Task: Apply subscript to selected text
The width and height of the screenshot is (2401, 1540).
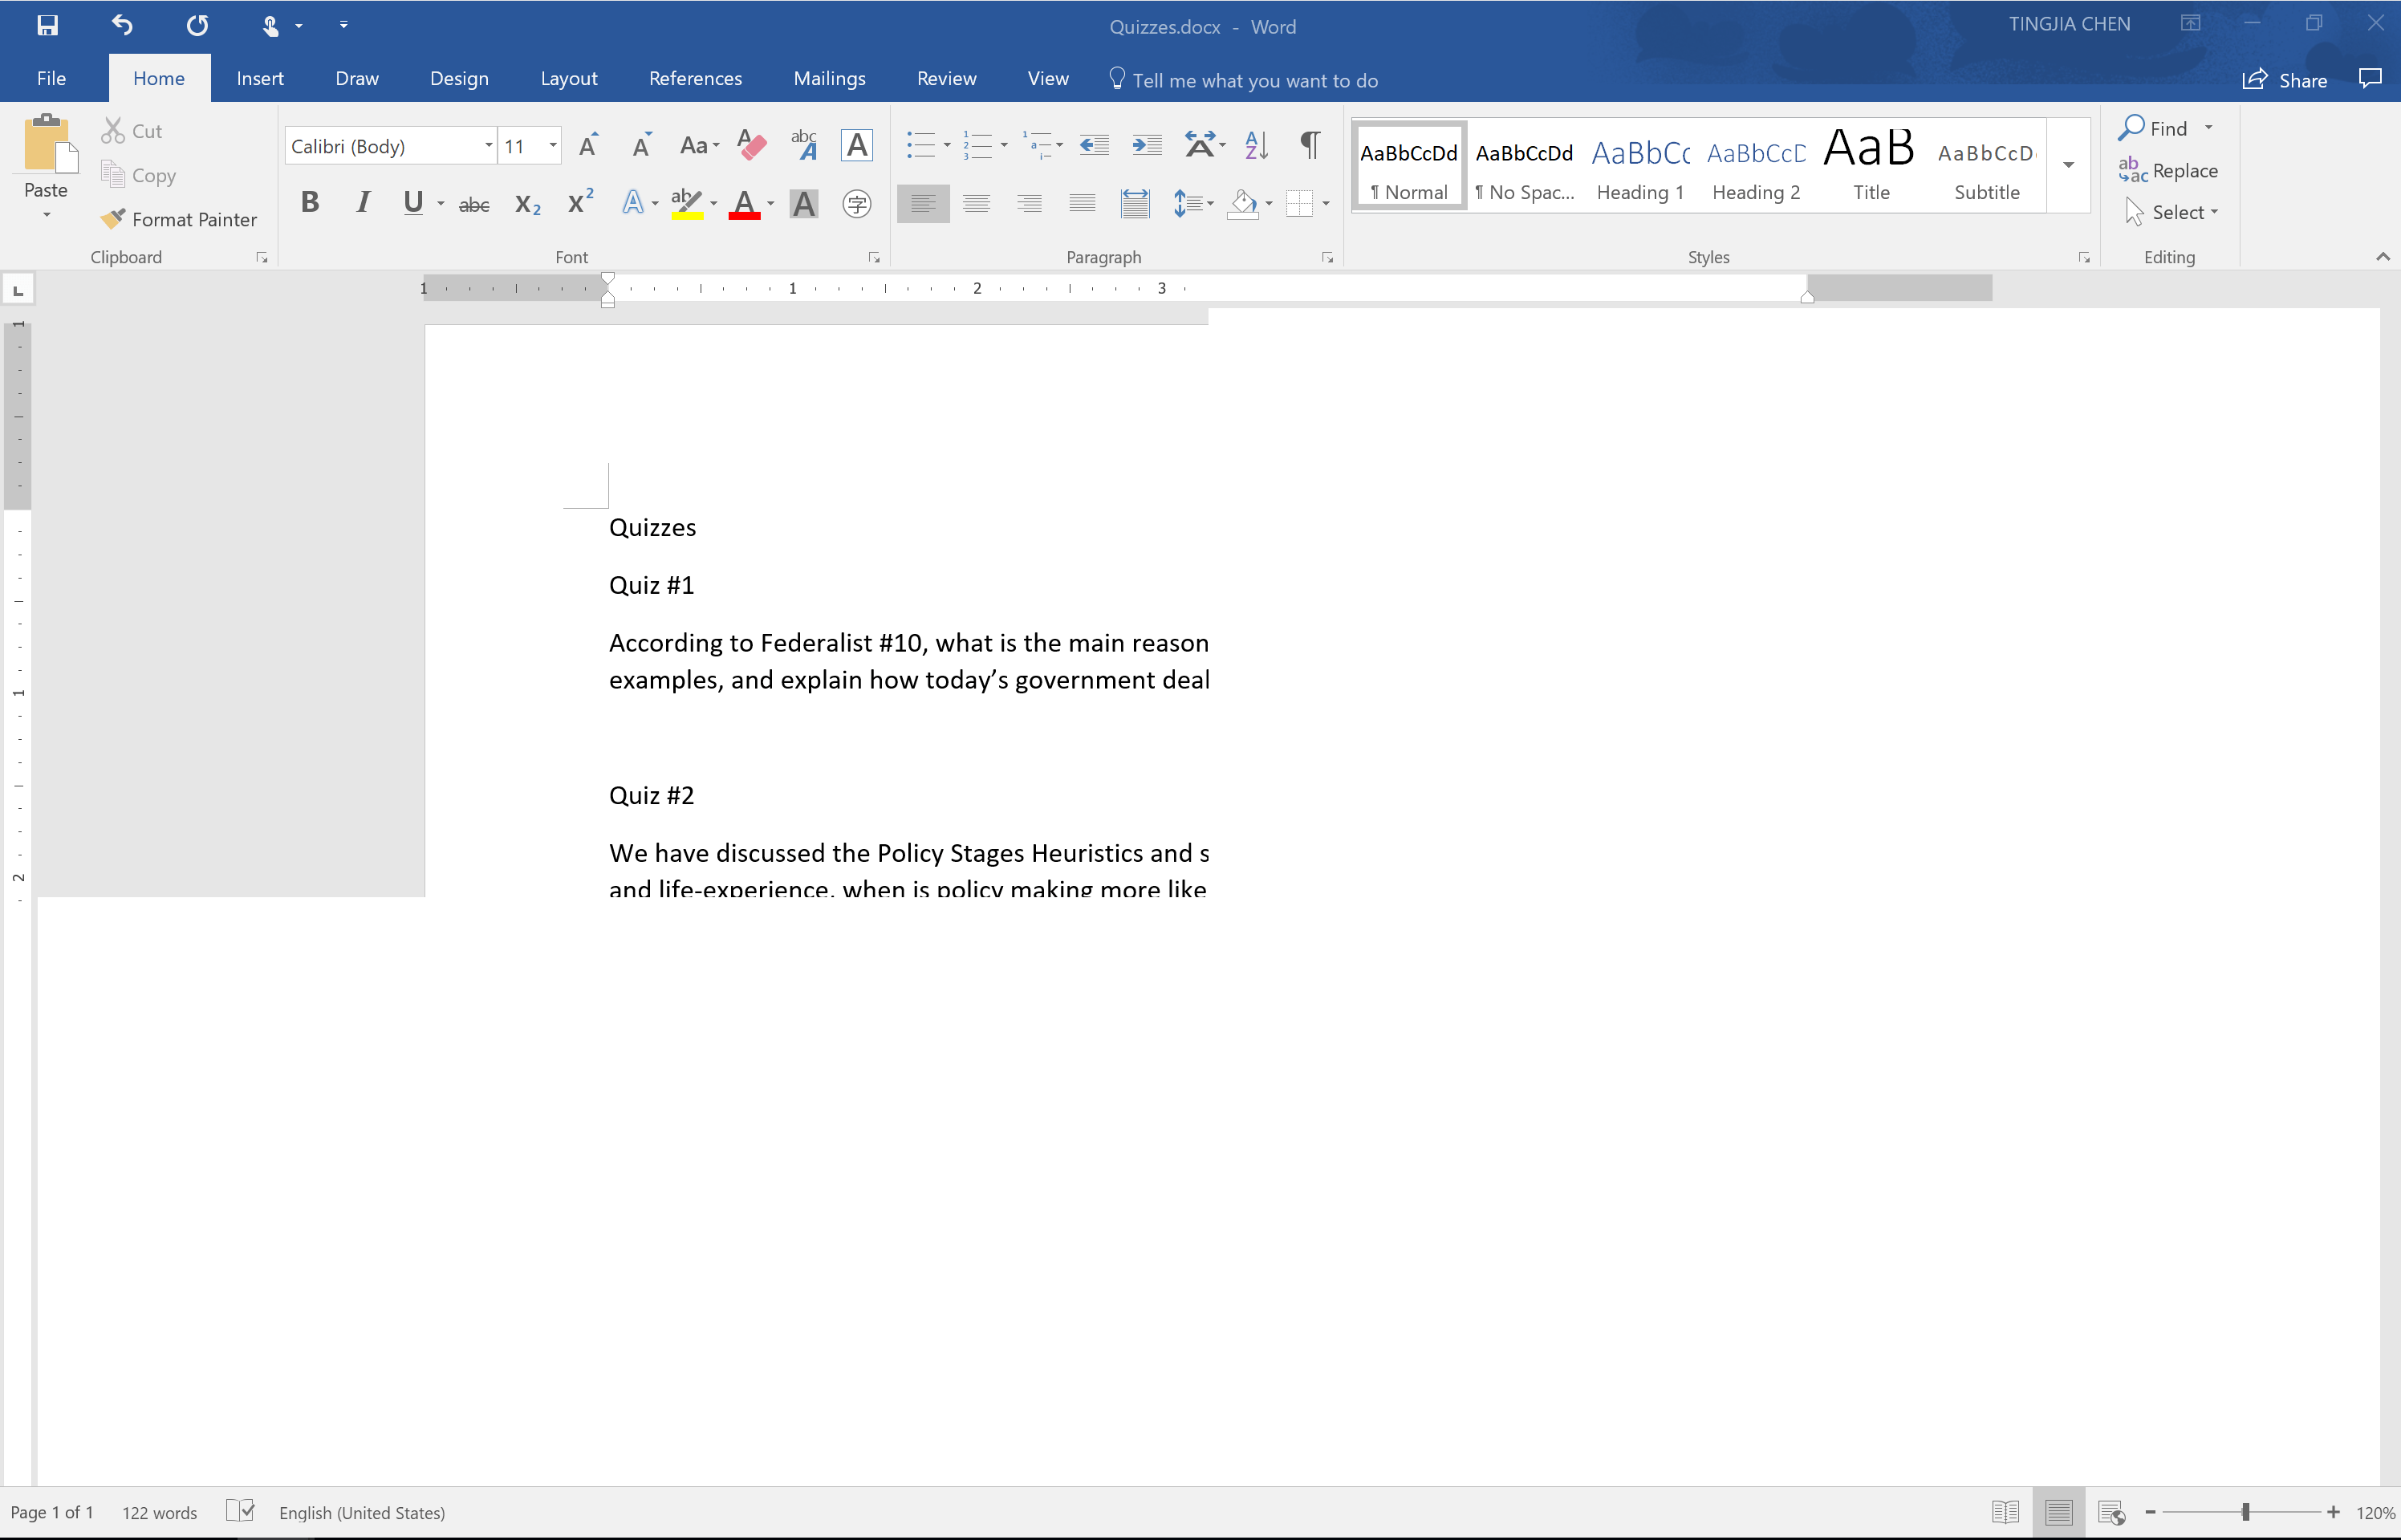Action: pos(527,203)
